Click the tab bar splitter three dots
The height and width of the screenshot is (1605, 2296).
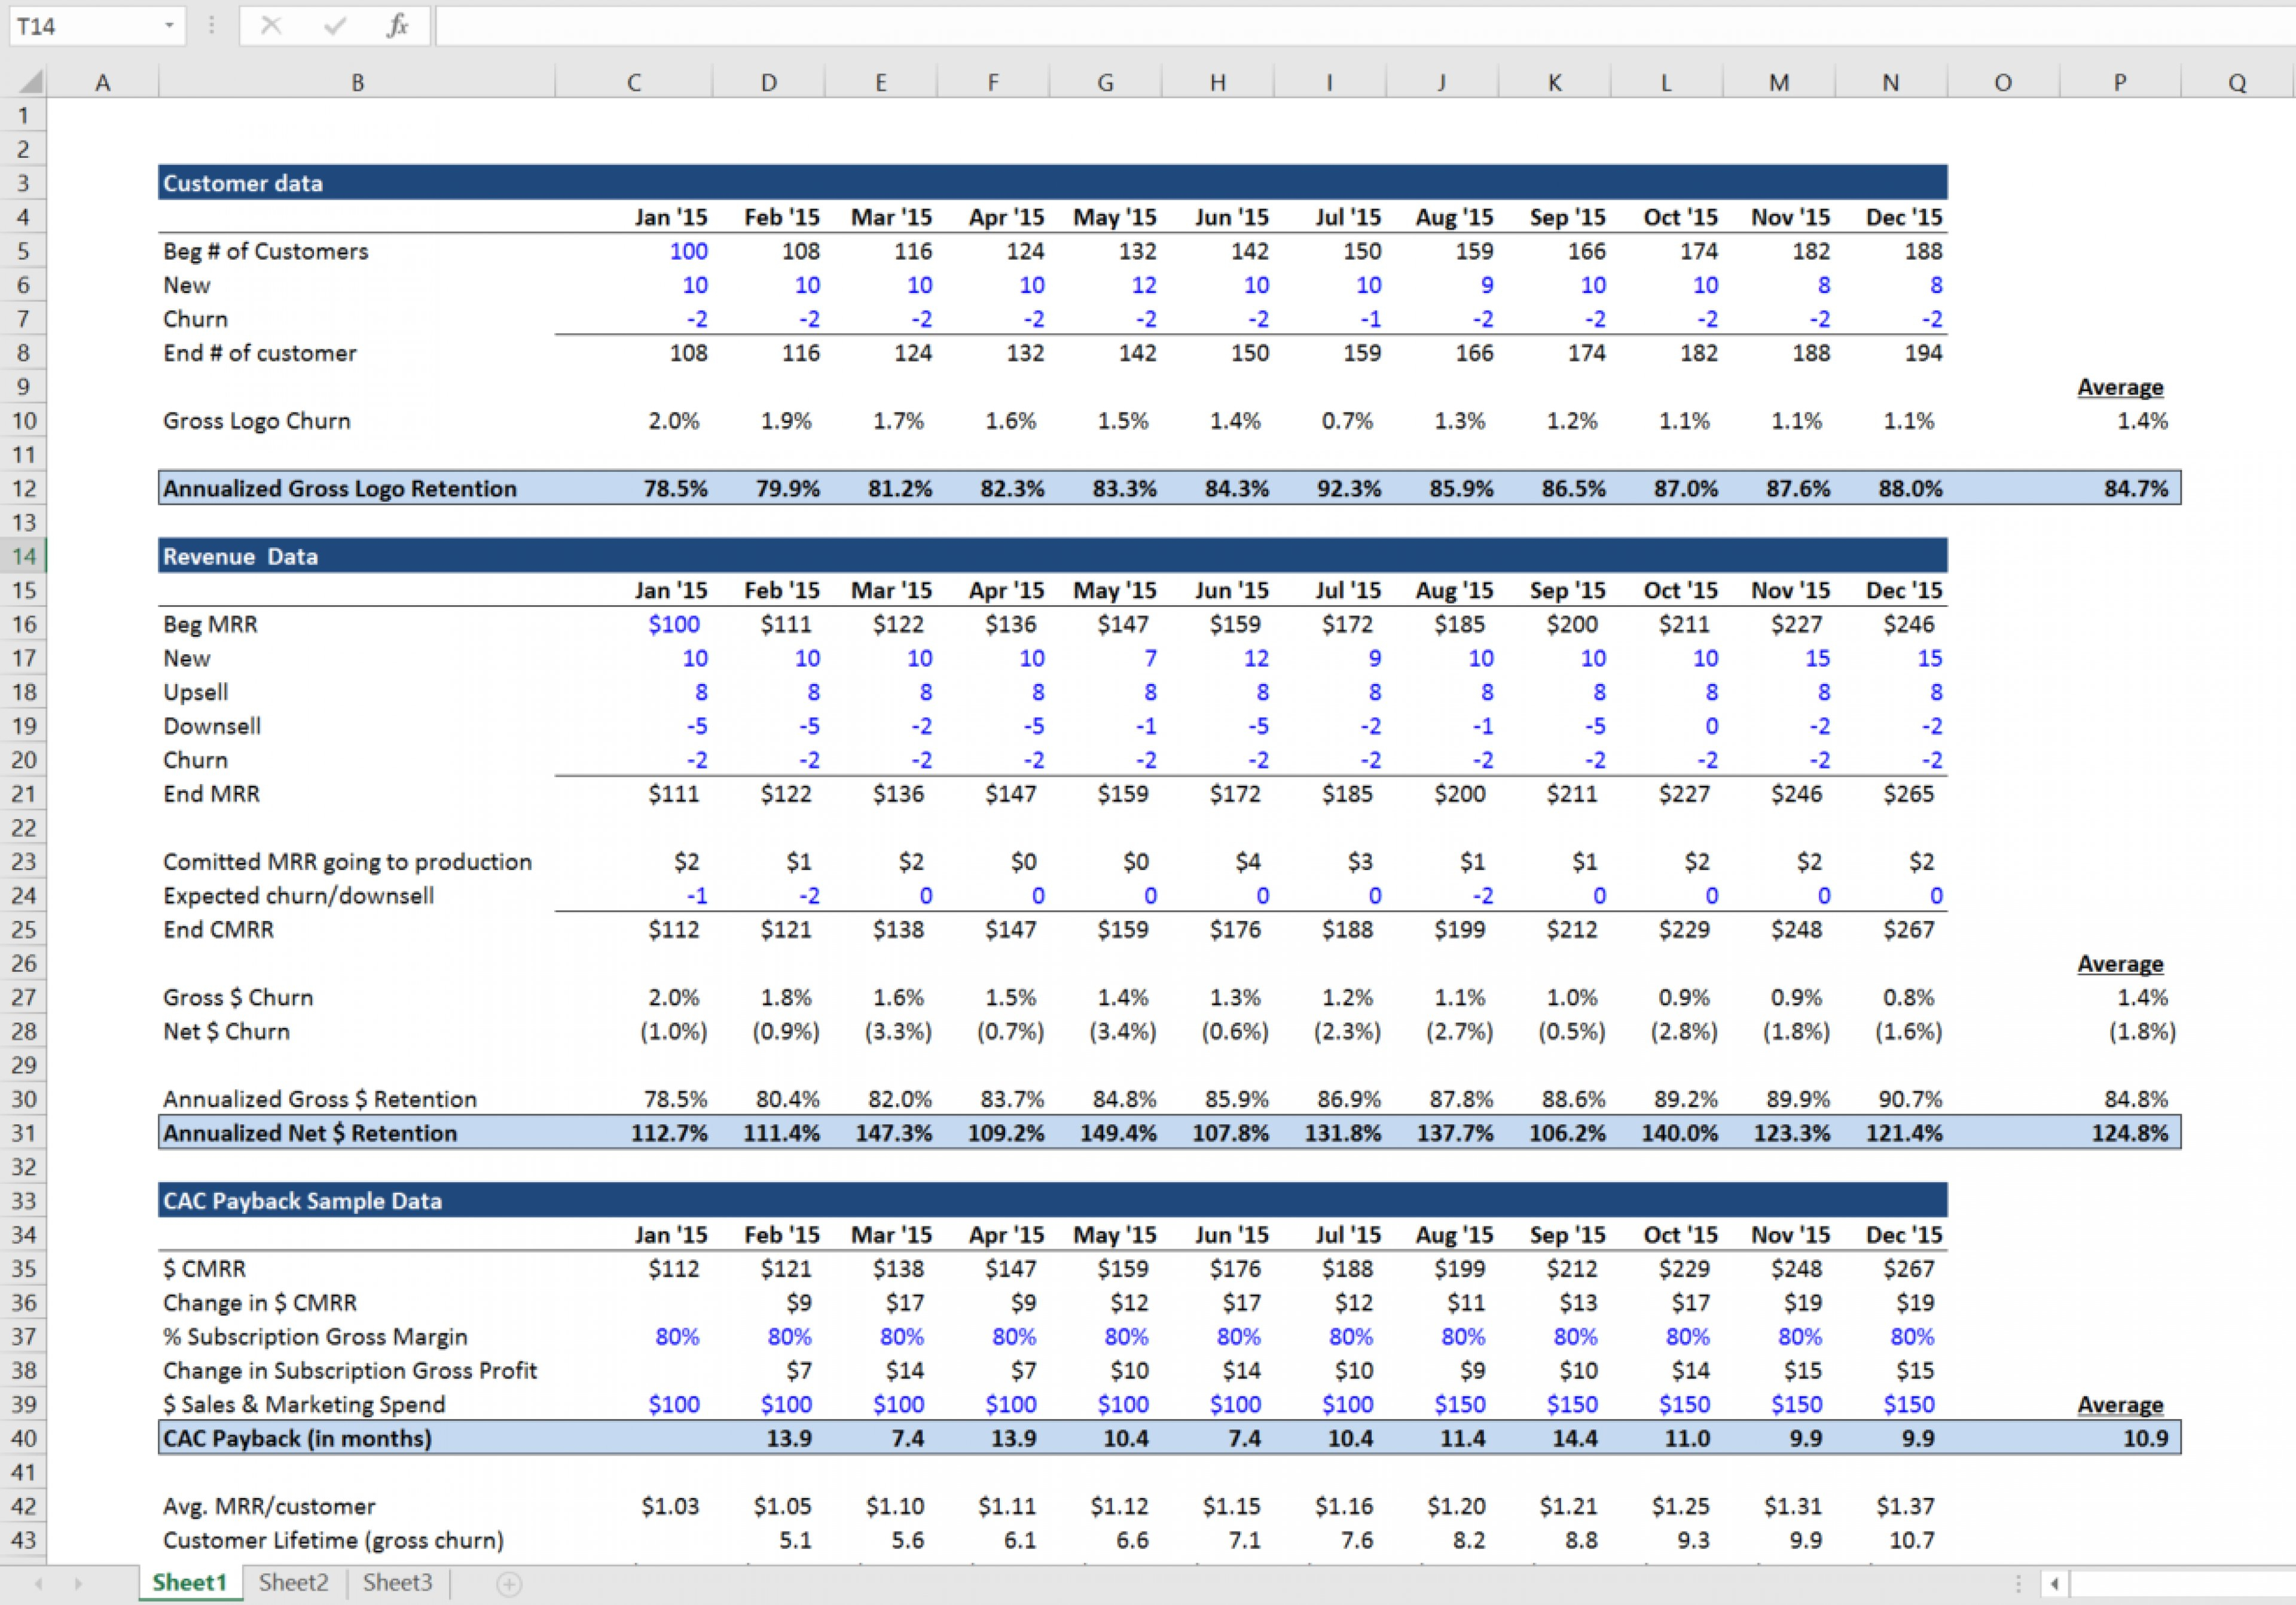[2018, 1584]
